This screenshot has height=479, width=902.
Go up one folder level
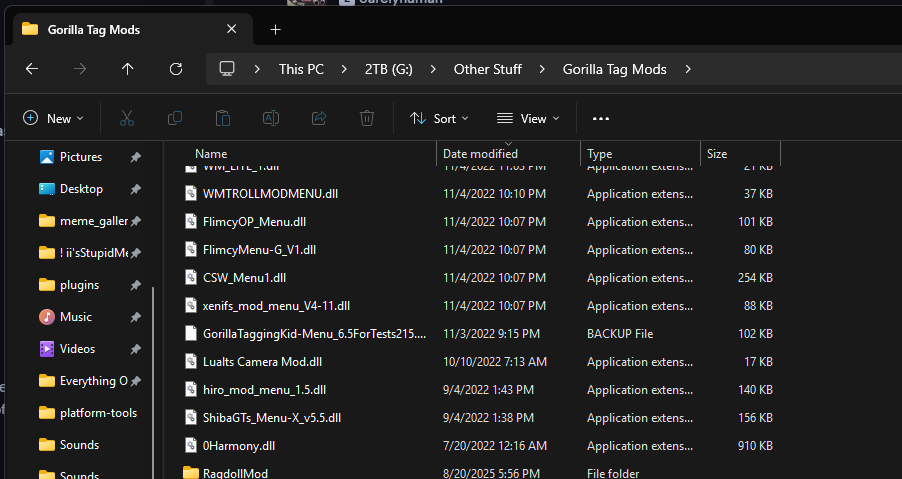[x=127, y=69]
